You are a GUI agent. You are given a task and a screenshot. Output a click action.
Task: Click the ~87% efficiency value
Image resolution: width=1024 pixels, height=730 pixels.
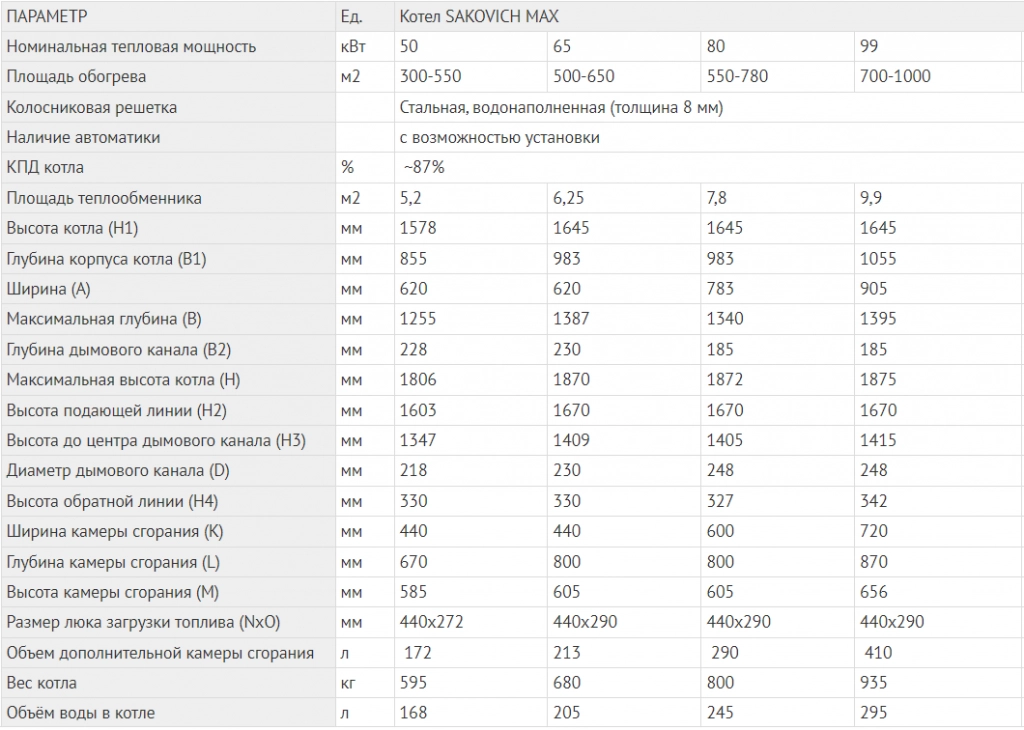423,167
